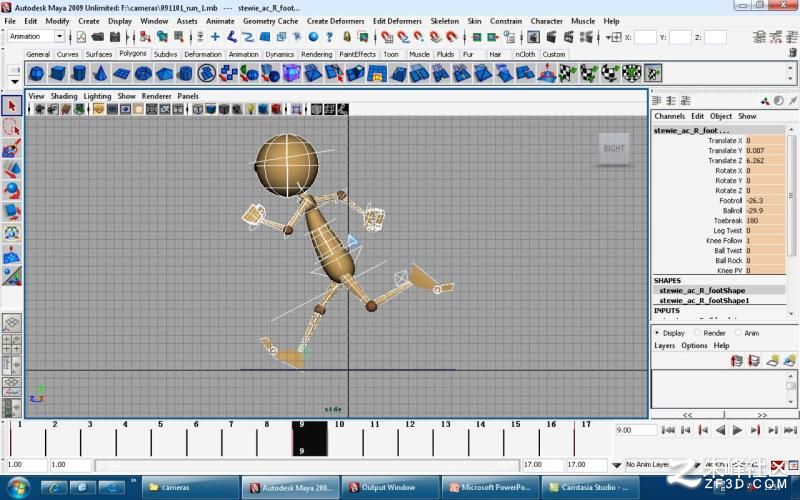Open animation preferences icon

click(x=793, y=465)
